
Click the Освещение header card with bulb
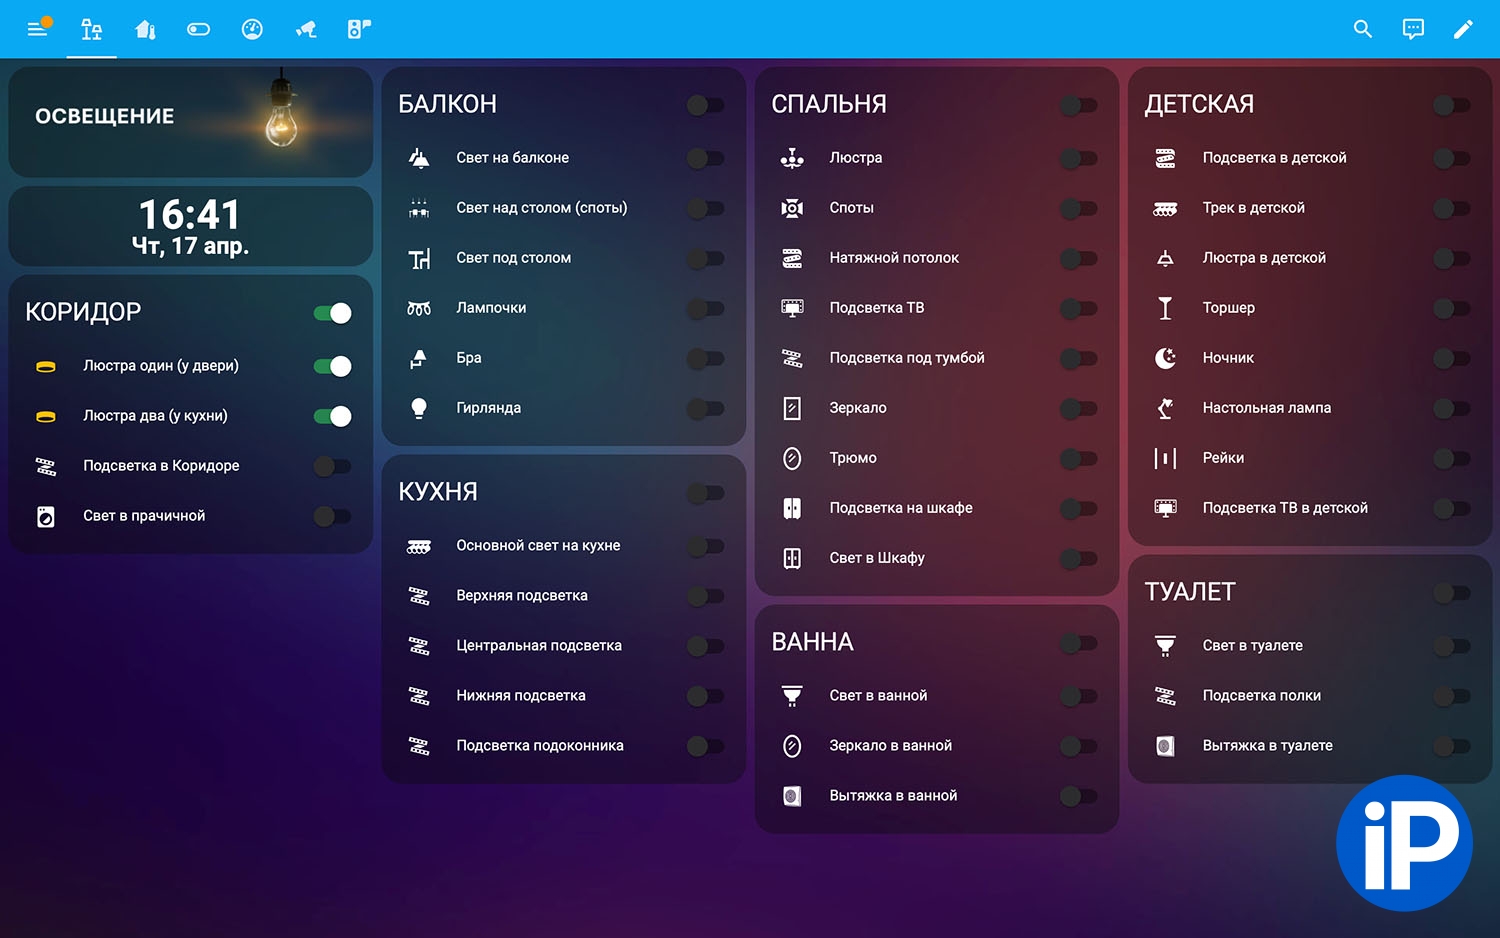(190, 122)
